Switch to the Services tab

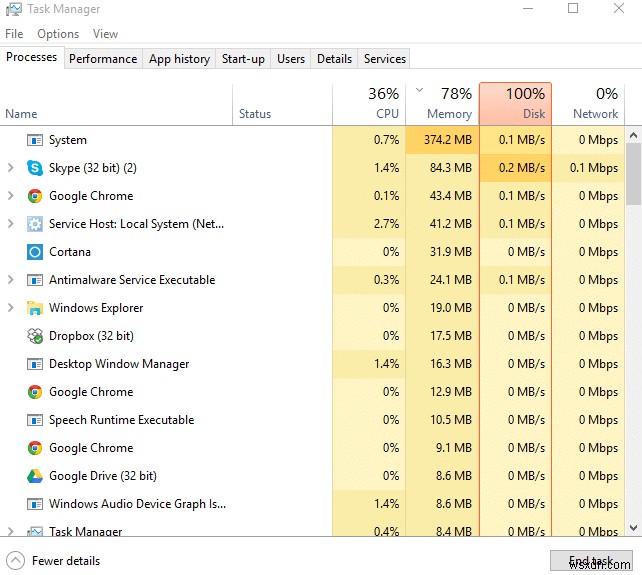tap(384, 59)
